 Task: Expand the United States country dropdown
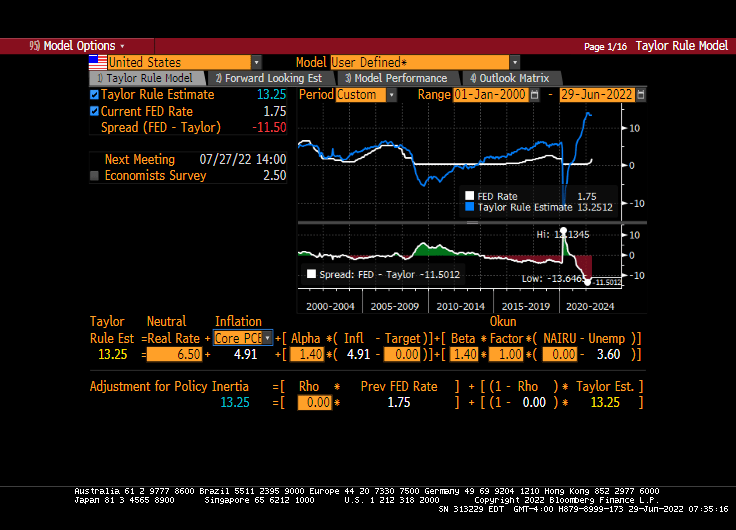click(x=256, y=62)
